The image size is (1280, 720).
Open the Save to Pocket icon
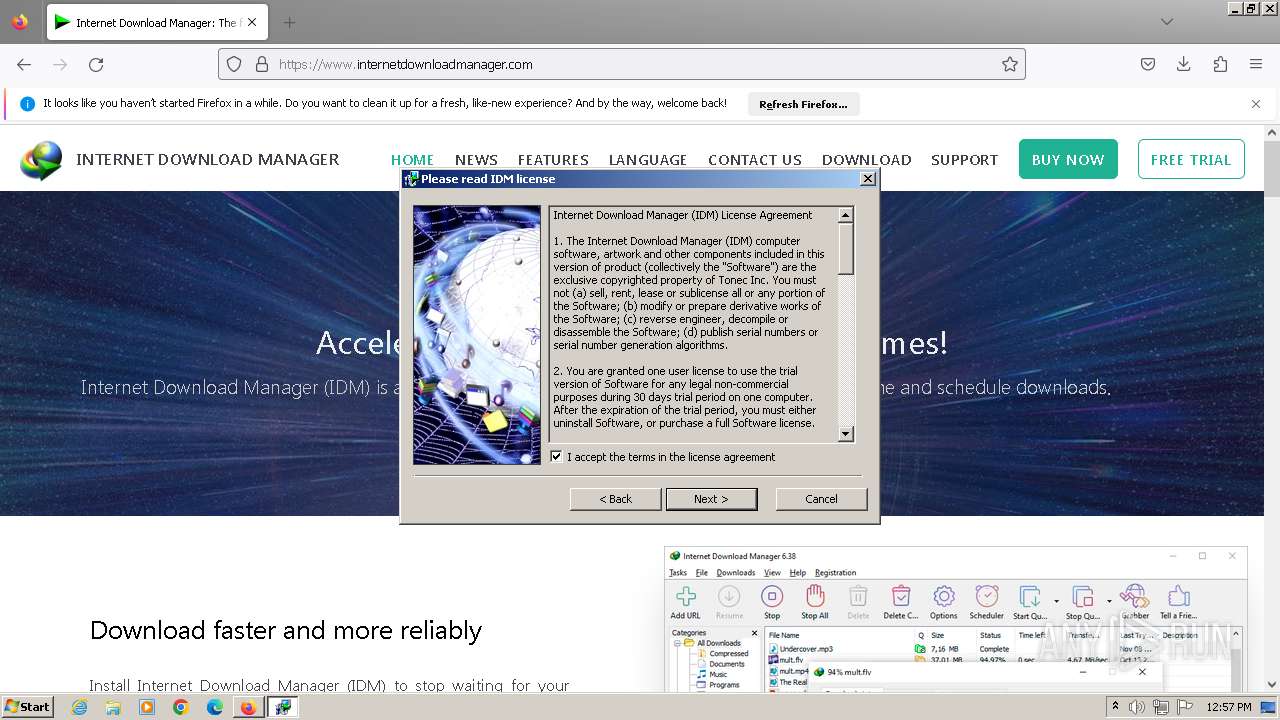coord(1148,64)
